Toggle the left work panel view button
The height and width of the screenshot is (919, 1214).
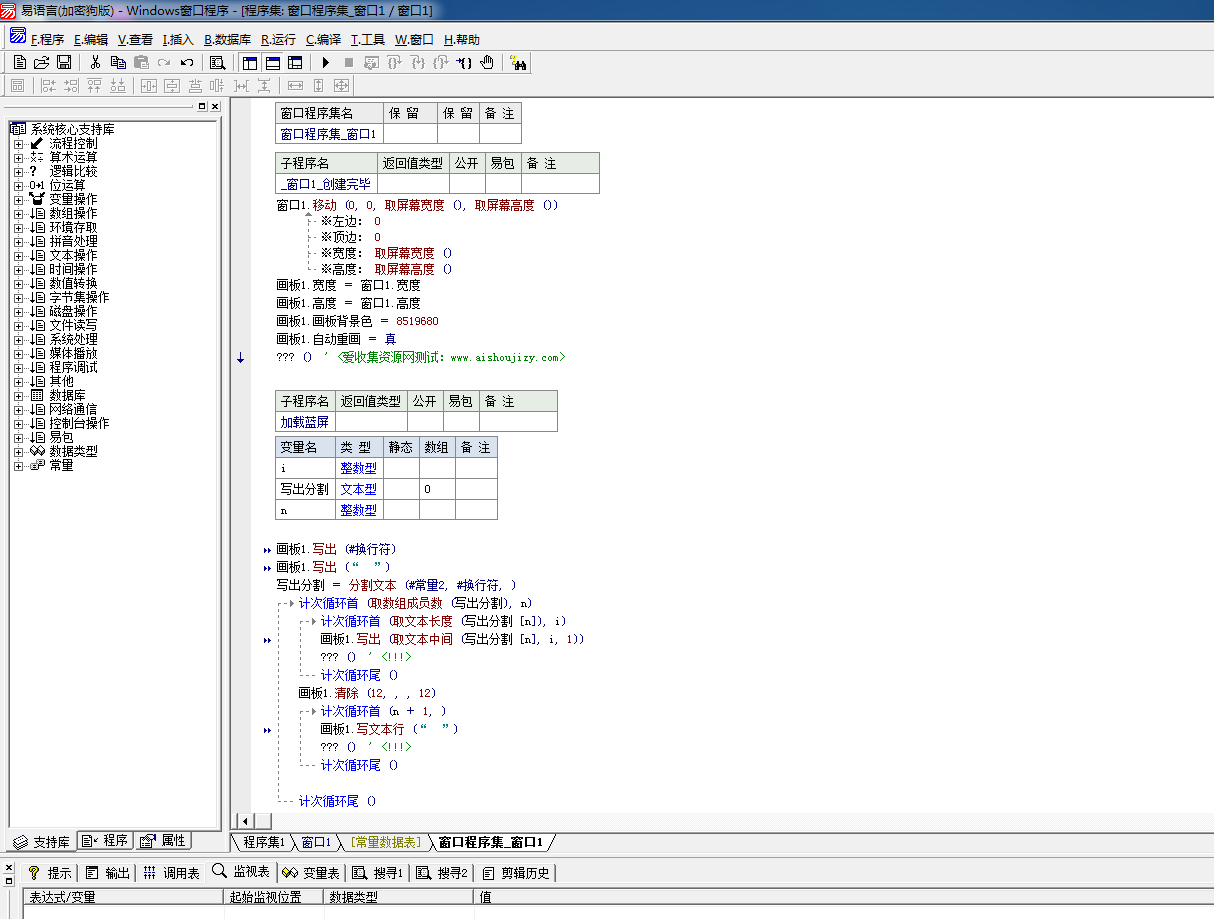(249, 62)
